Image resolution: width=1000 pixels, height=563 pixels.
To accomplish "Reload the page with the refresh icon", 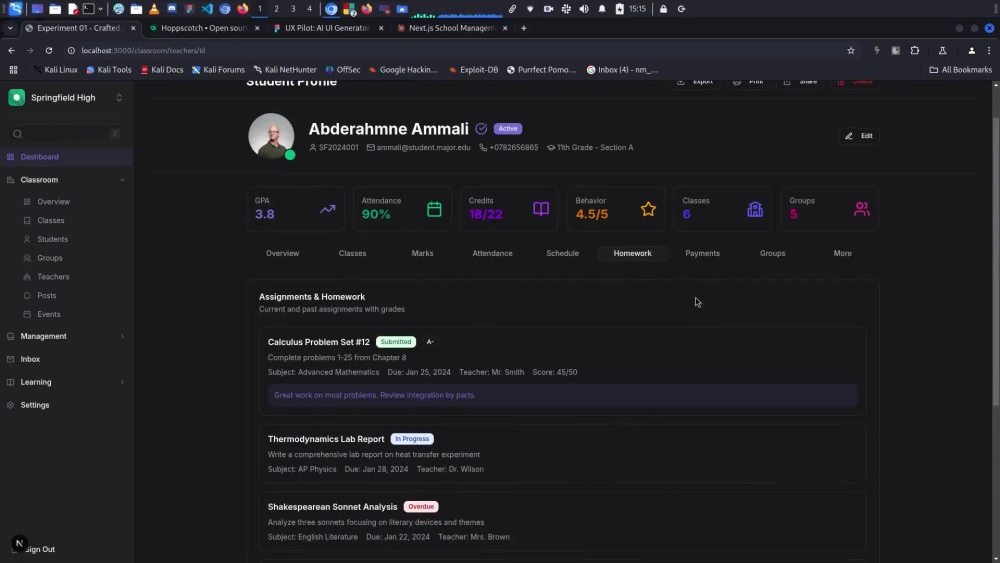I will [48, 50].
